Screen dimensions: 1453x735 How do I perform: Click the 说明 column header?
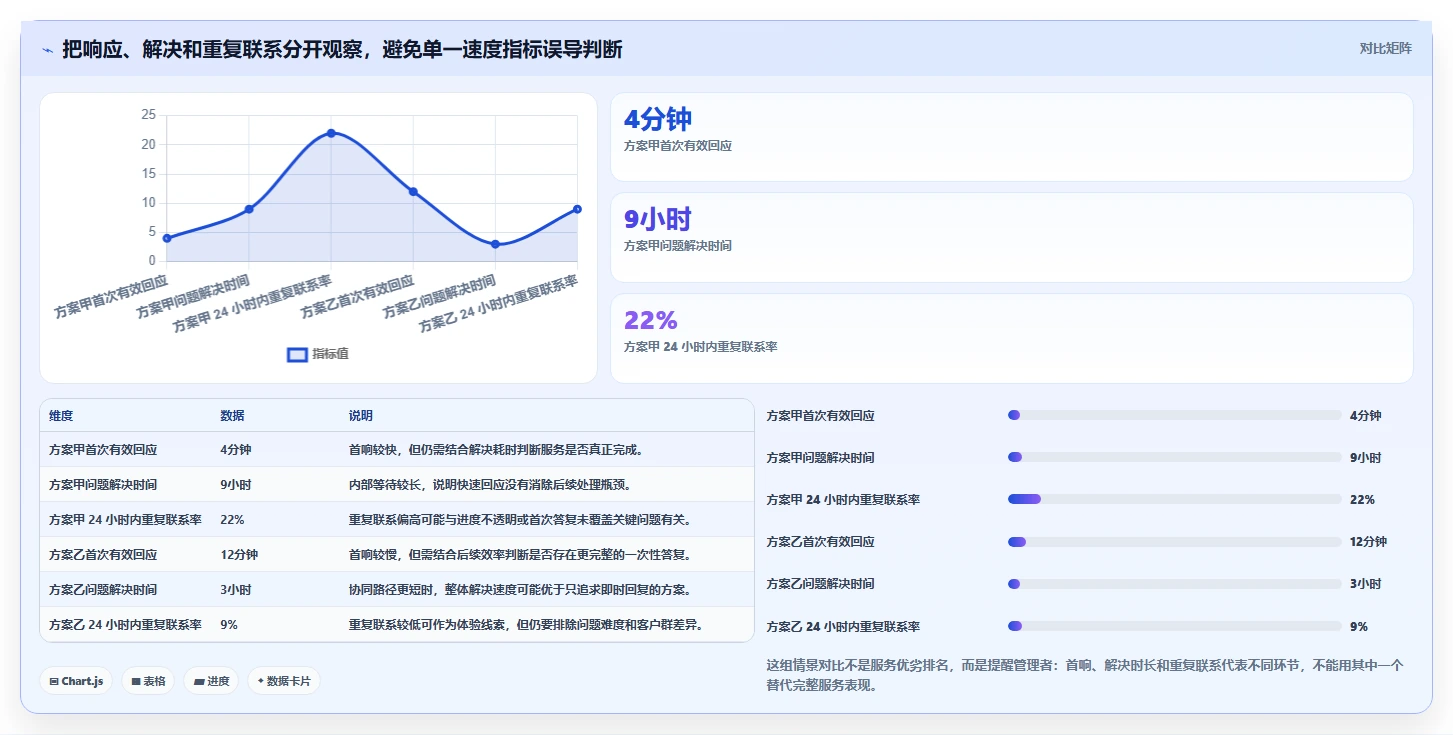[x=360, y=416]
